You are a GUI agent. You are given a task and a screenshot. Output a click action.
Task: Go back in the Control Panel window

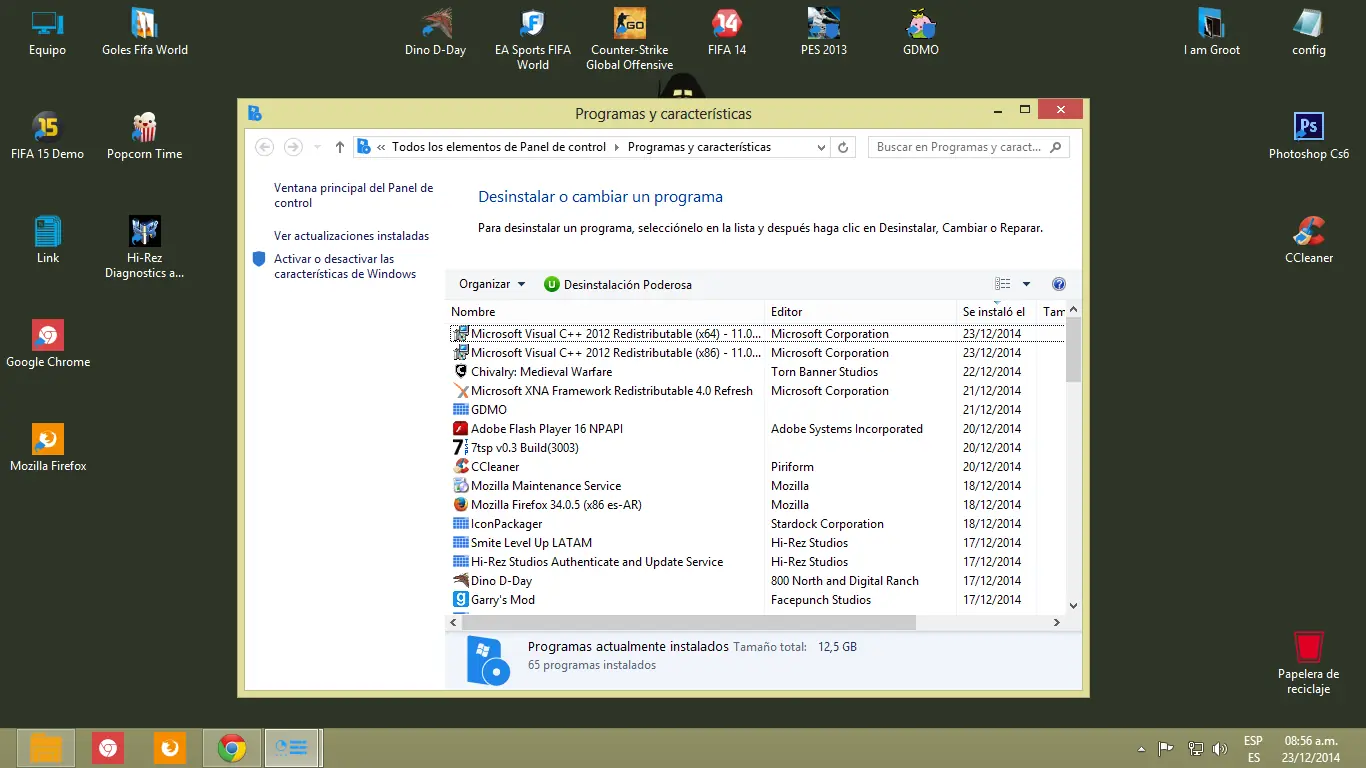[x=264, y=147]
